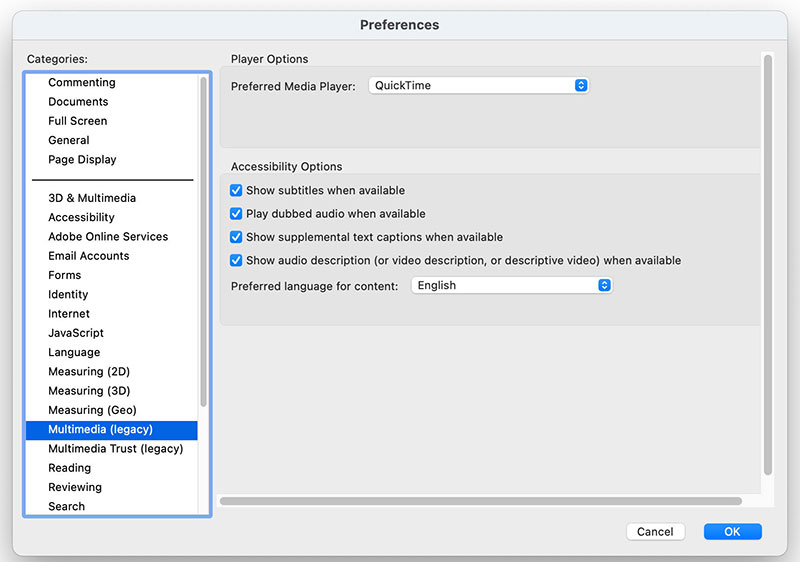This screenshot has width=800, height=562.
Task: Choose 3D & Multimedia category
Action: pos(92,198)
